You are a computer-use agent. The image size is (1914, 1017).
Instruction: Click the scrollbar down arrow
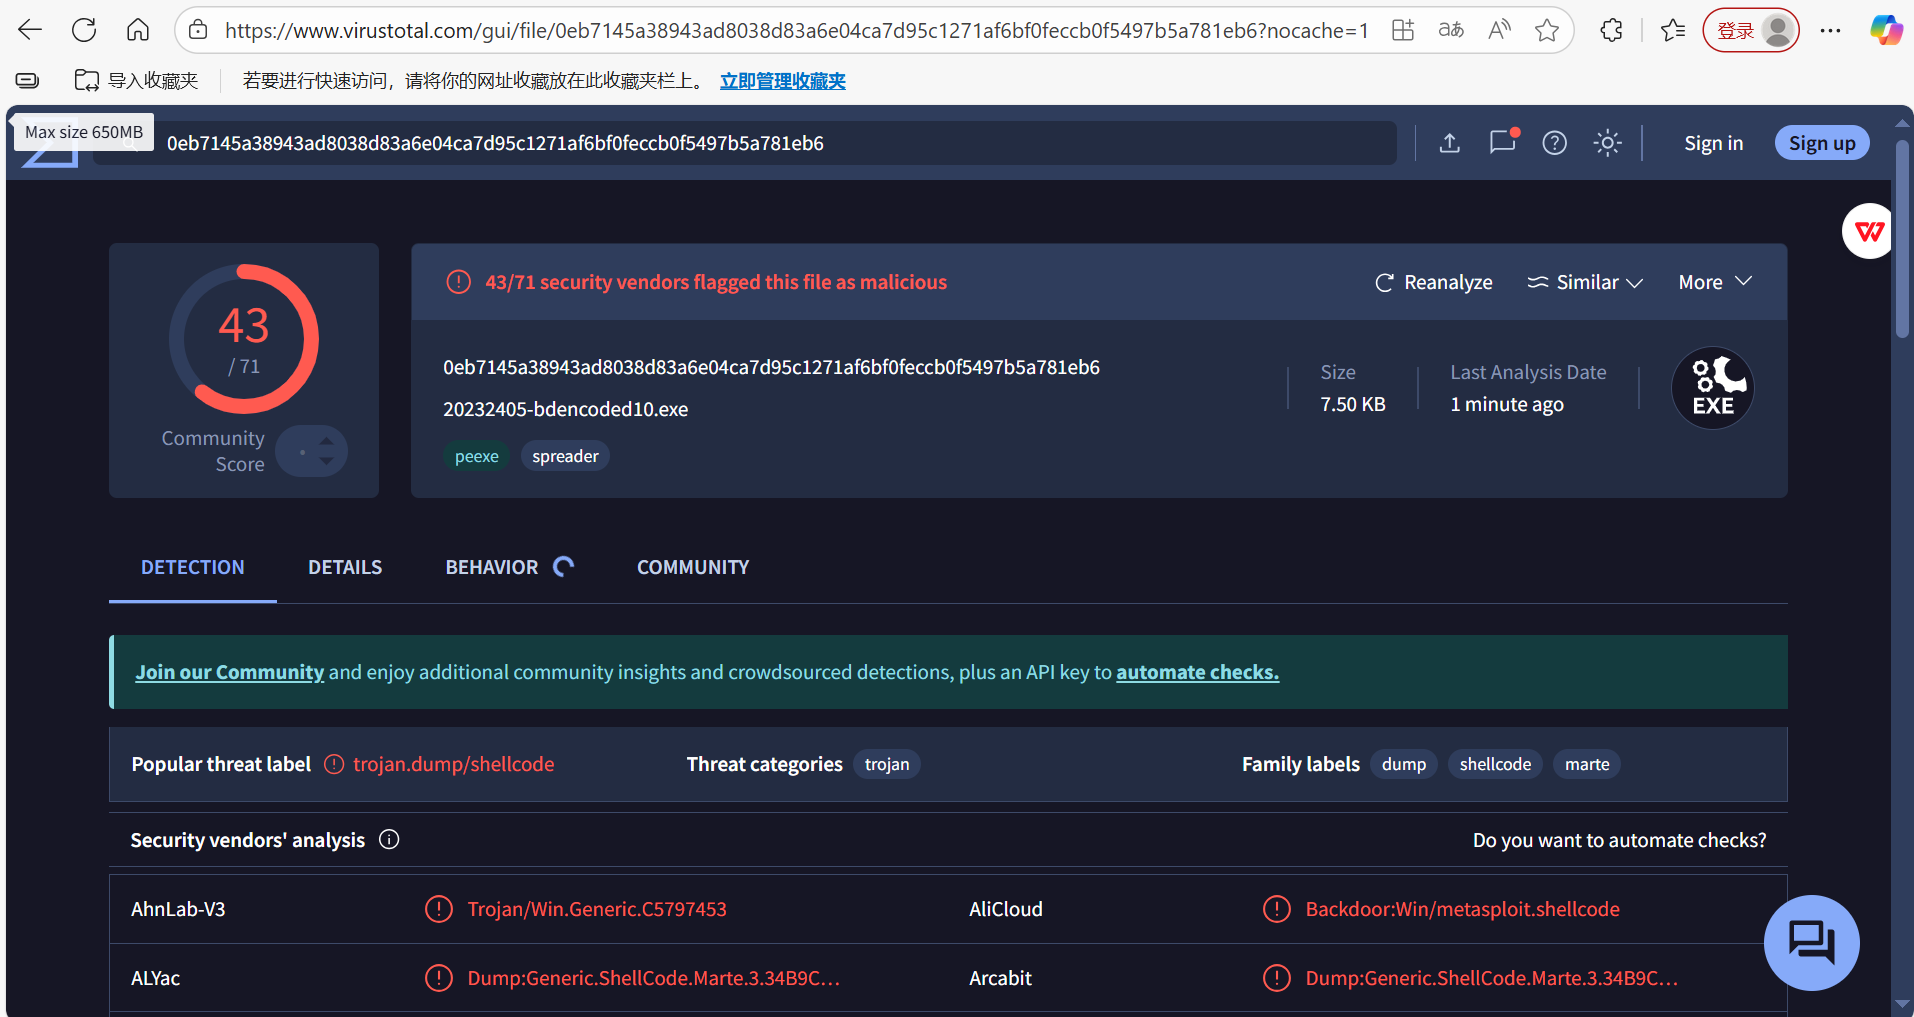pos(1901,1004)
